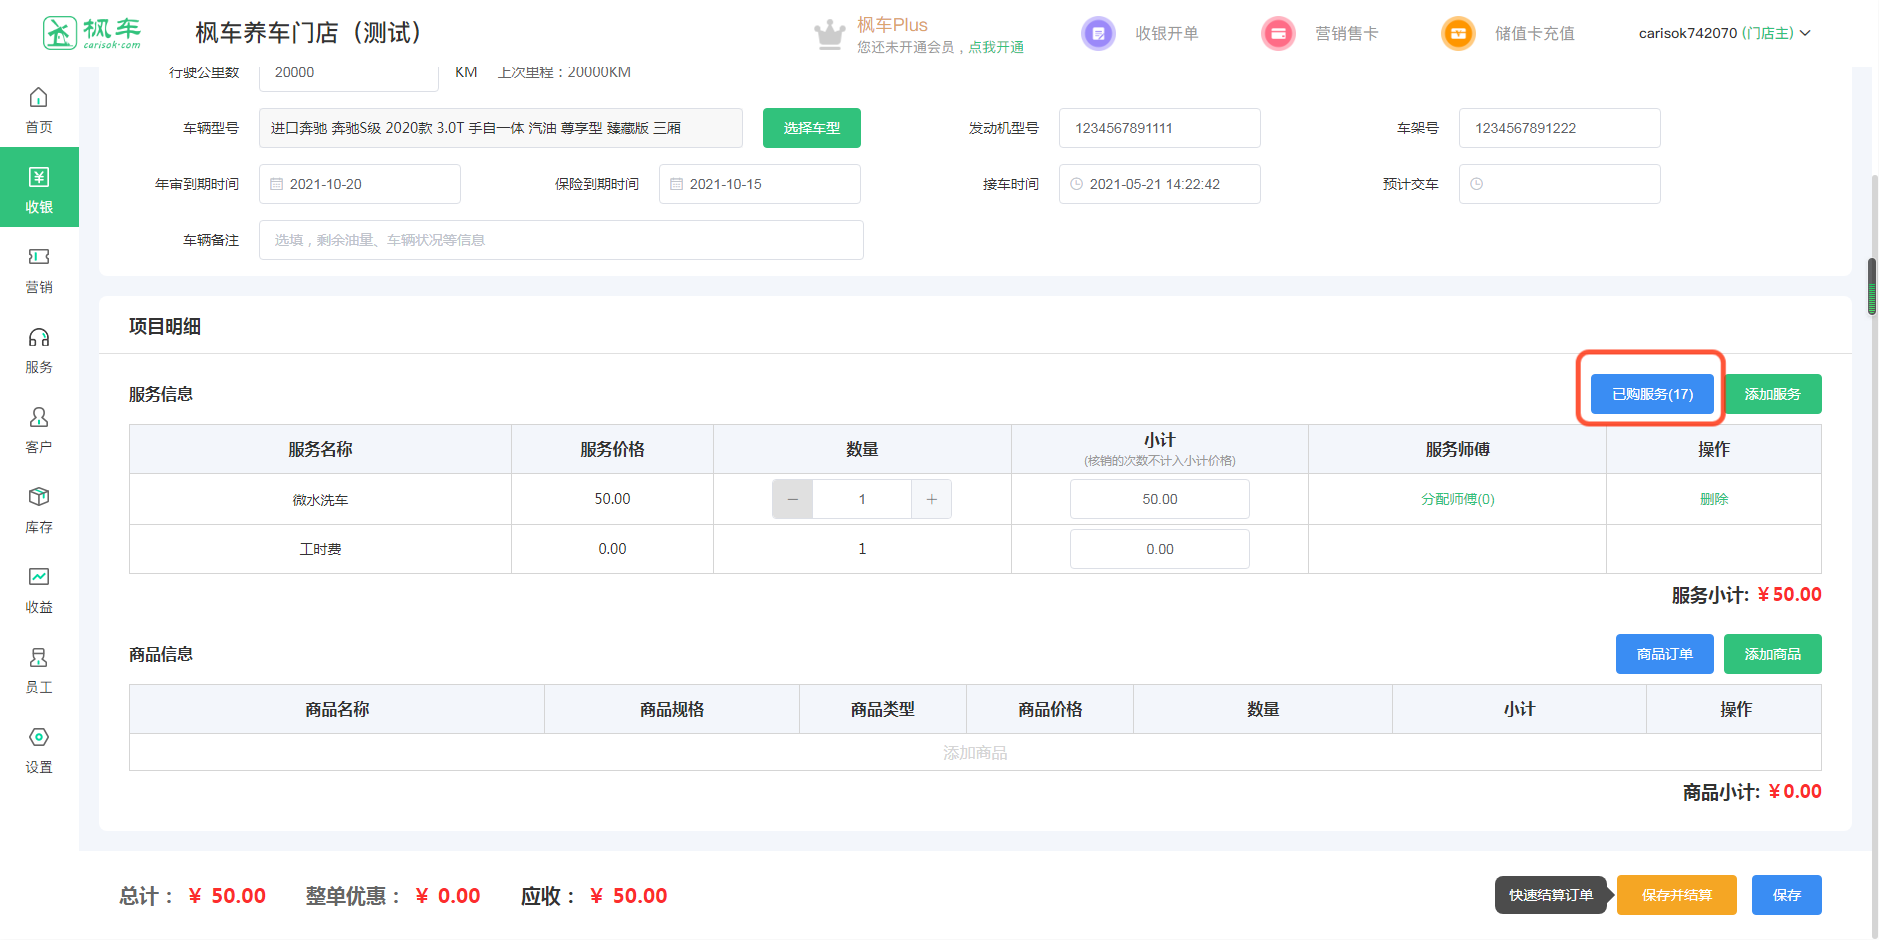Click the 分配师傅(0) link
The image size is (1879, 940).
[1457, 499]
